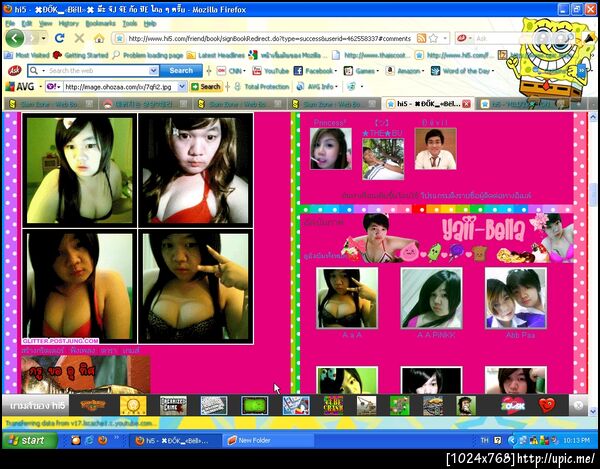Reload the page with the refresh icon

click(x=59, y=38)
